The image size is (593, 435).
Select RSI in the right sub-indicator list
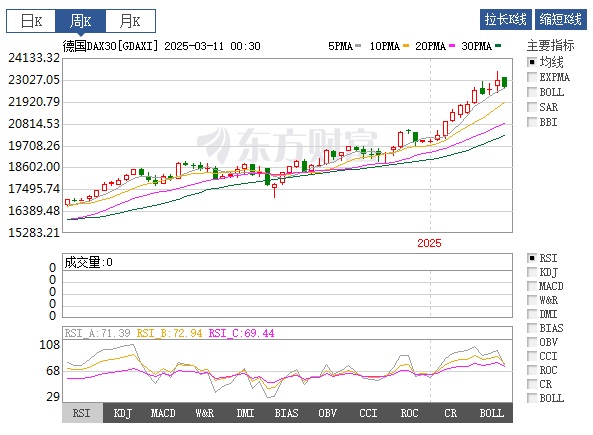point(532,258)
